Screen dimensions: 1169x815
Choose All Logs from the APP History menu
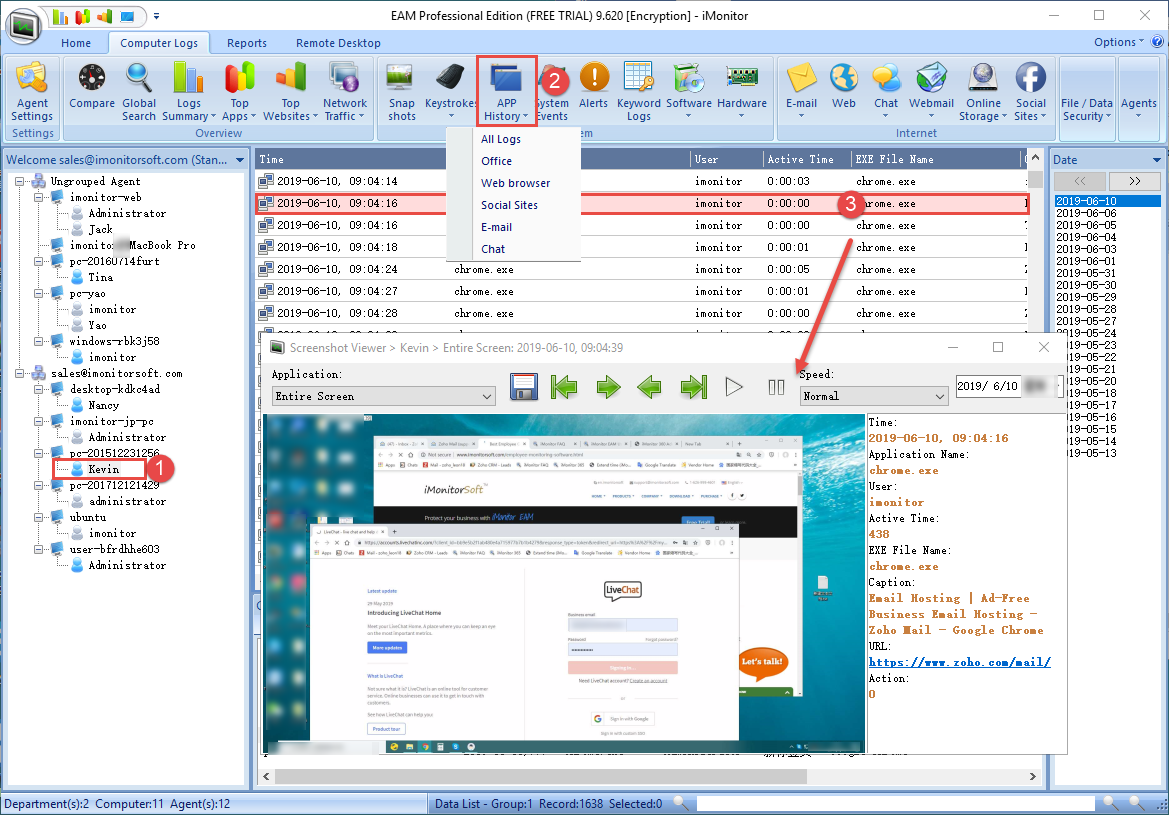[x=501, y=139]
